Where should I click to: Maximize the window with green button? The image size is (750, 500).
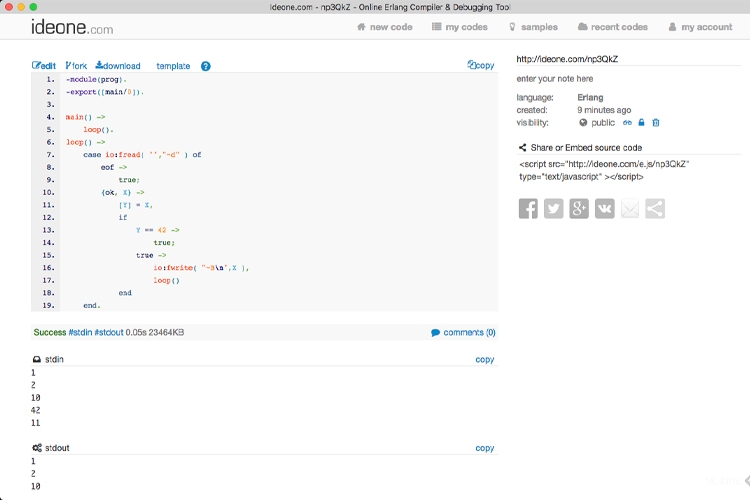(x=33, y=7)
